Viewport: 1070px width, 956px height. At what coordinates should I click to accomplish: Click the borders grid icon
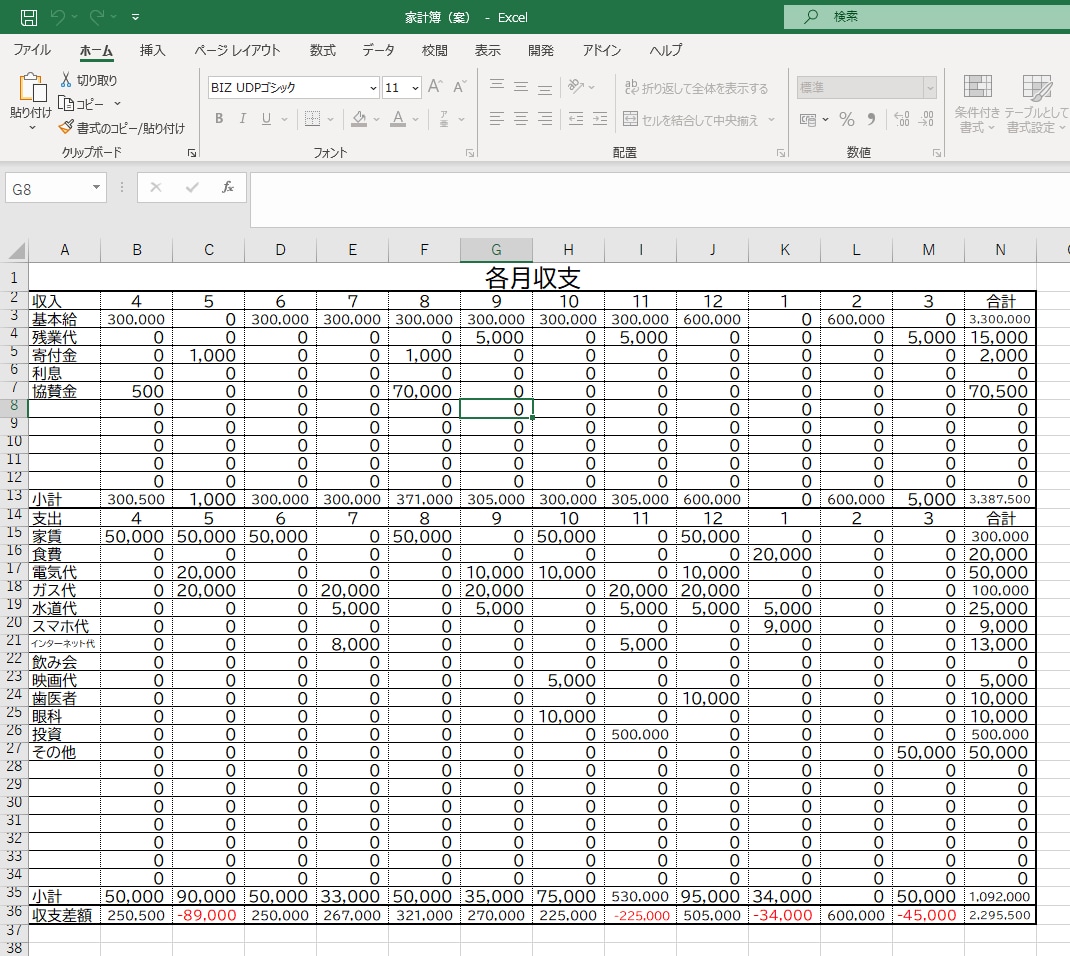[313, 119]
